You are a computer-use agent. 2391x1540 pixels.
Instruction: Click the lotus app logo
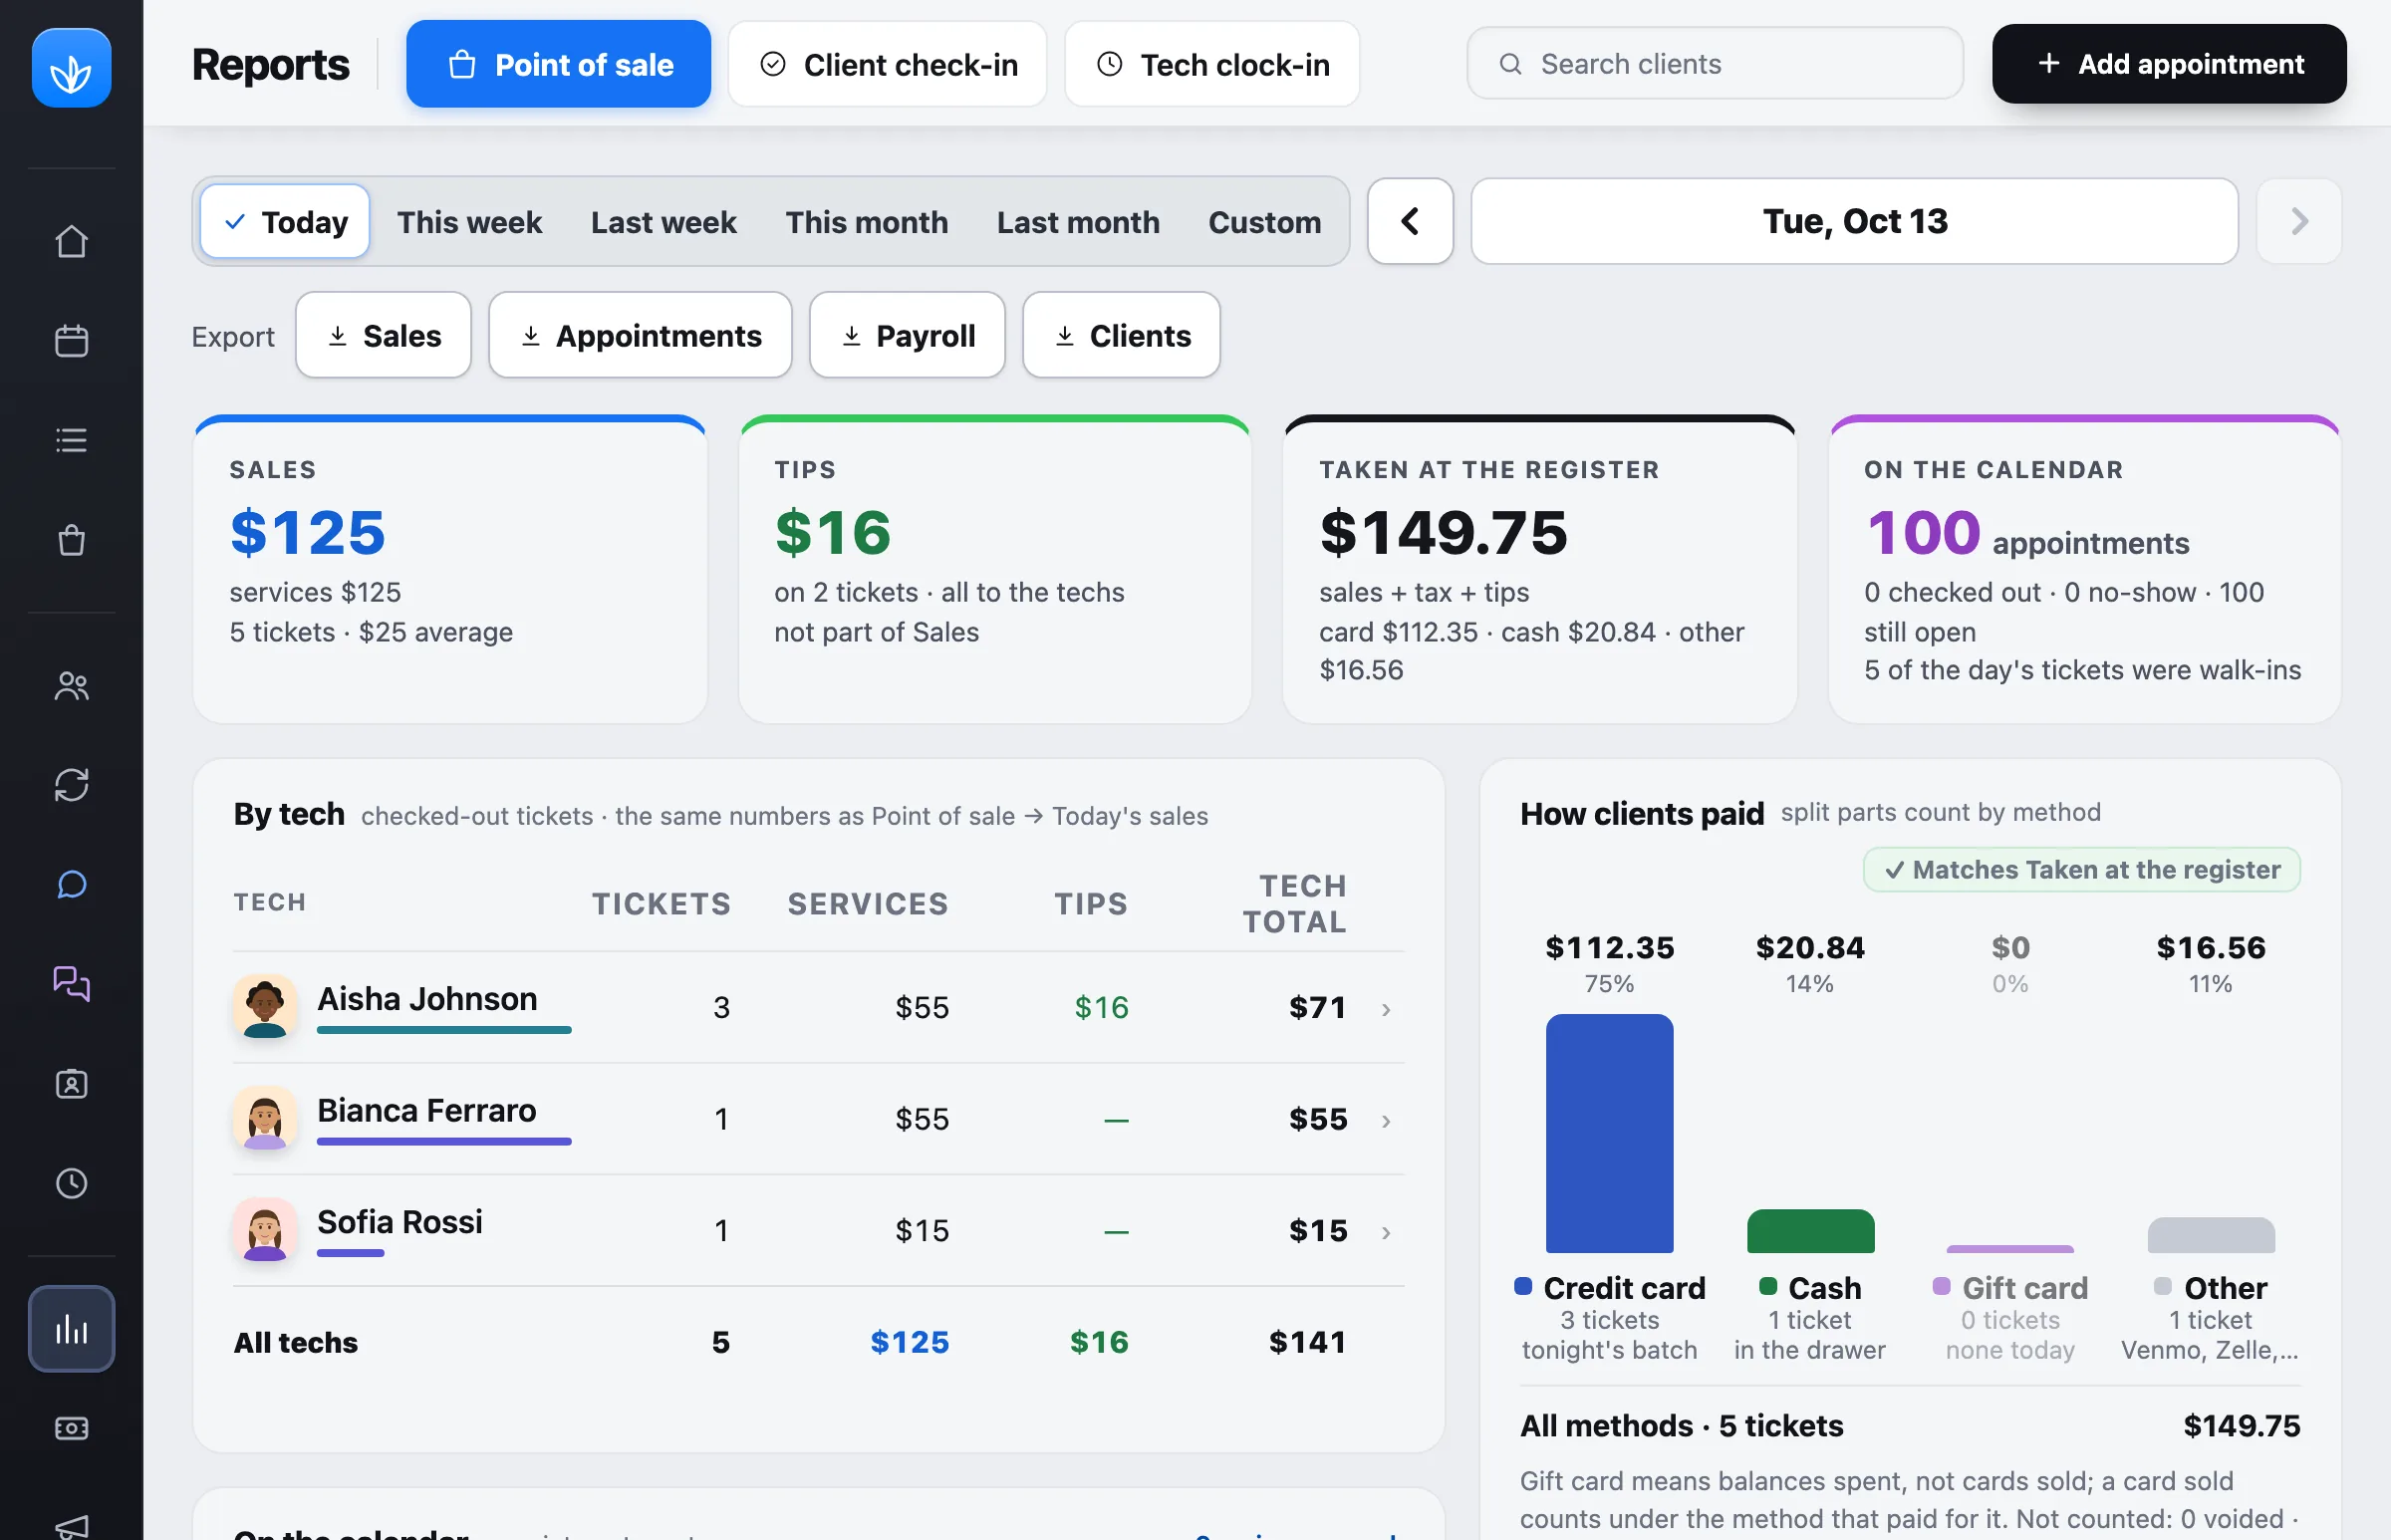click(71, 68)
